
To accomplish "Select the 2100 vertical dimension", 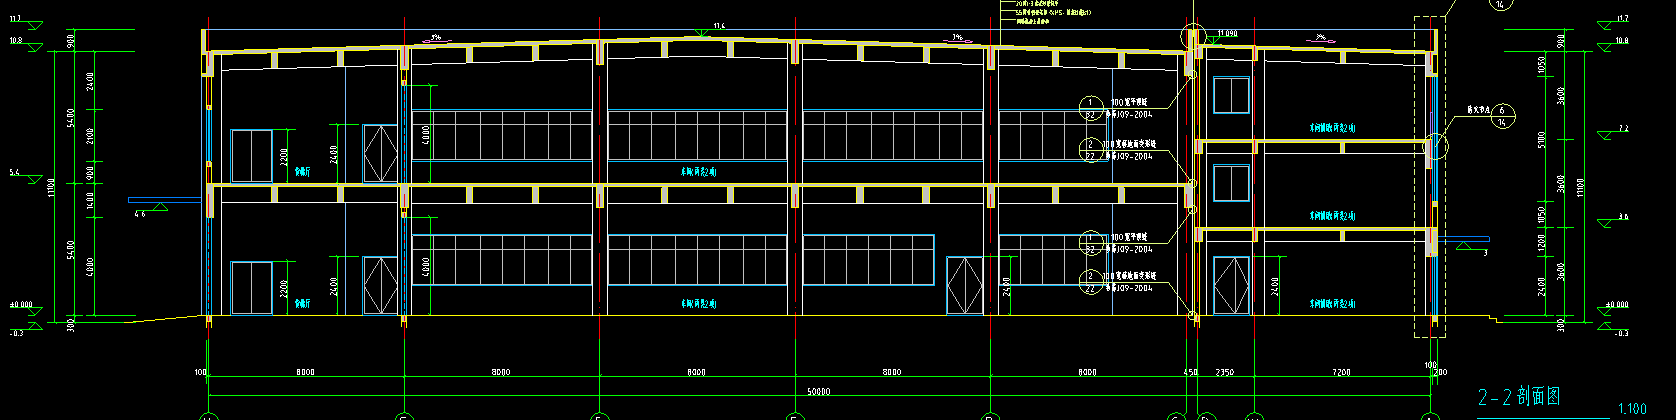I will coord(91,137).
